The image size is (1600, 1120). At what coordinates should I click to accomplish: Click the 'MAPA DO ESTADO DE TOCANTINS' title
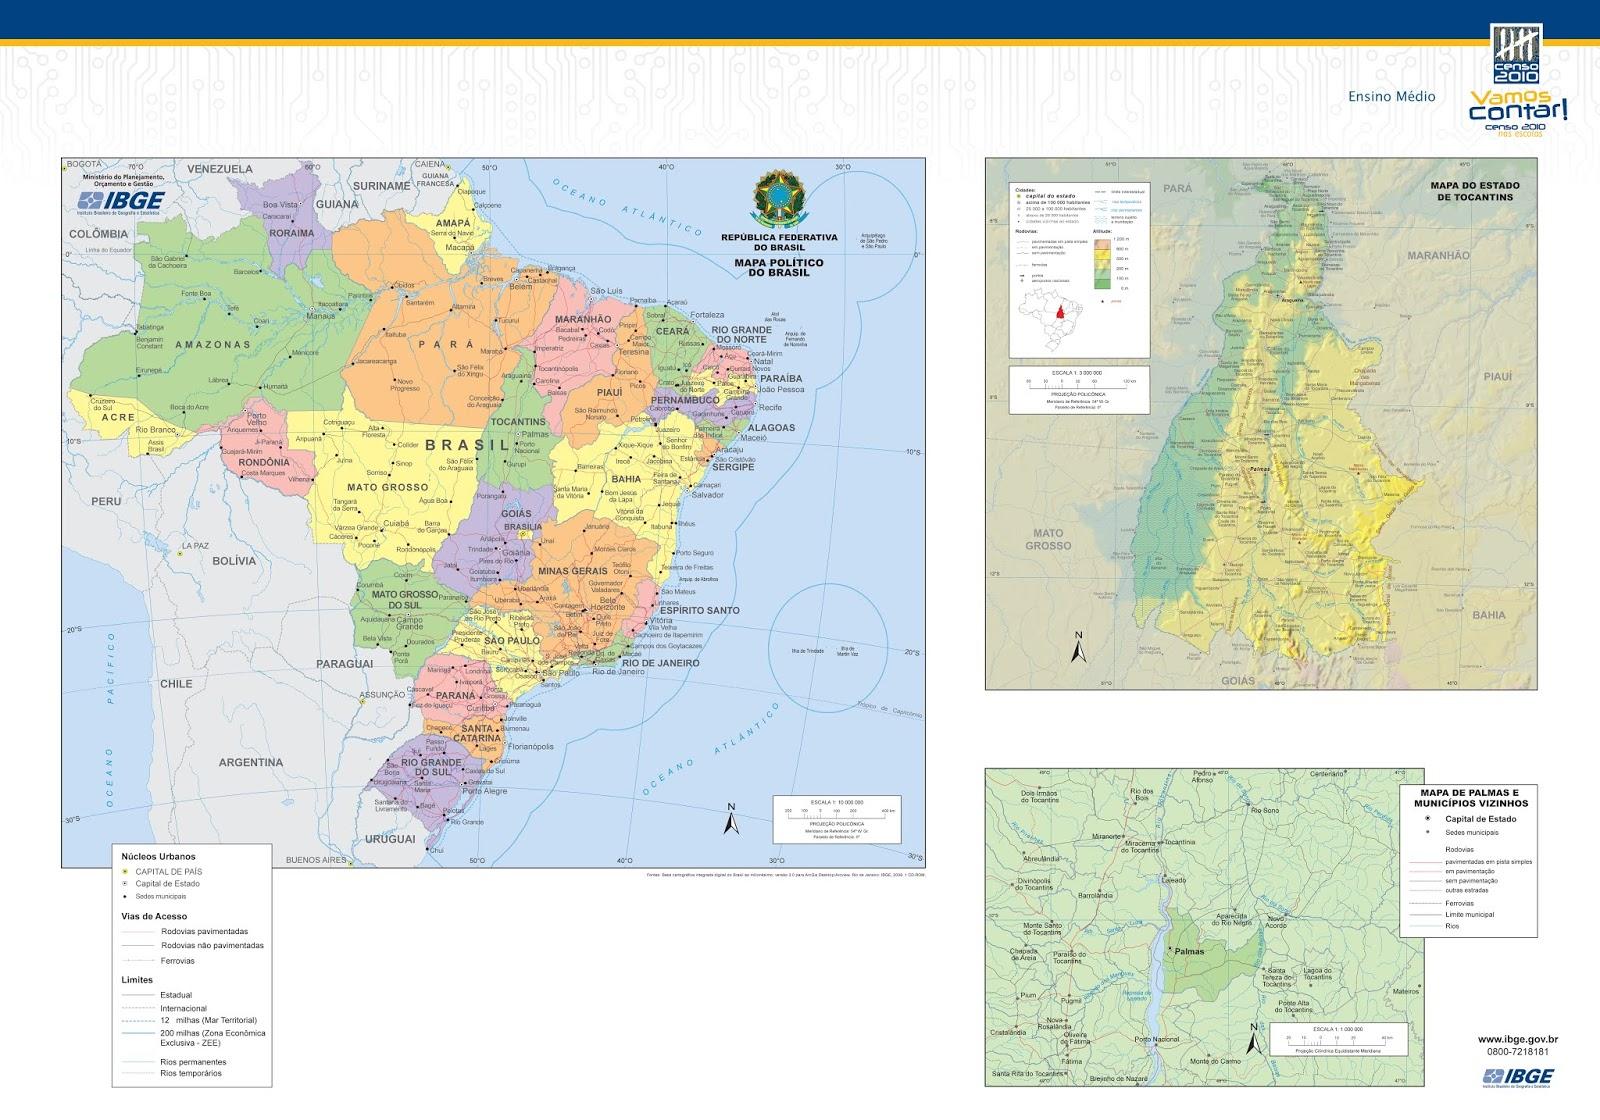pos(1475,191)
